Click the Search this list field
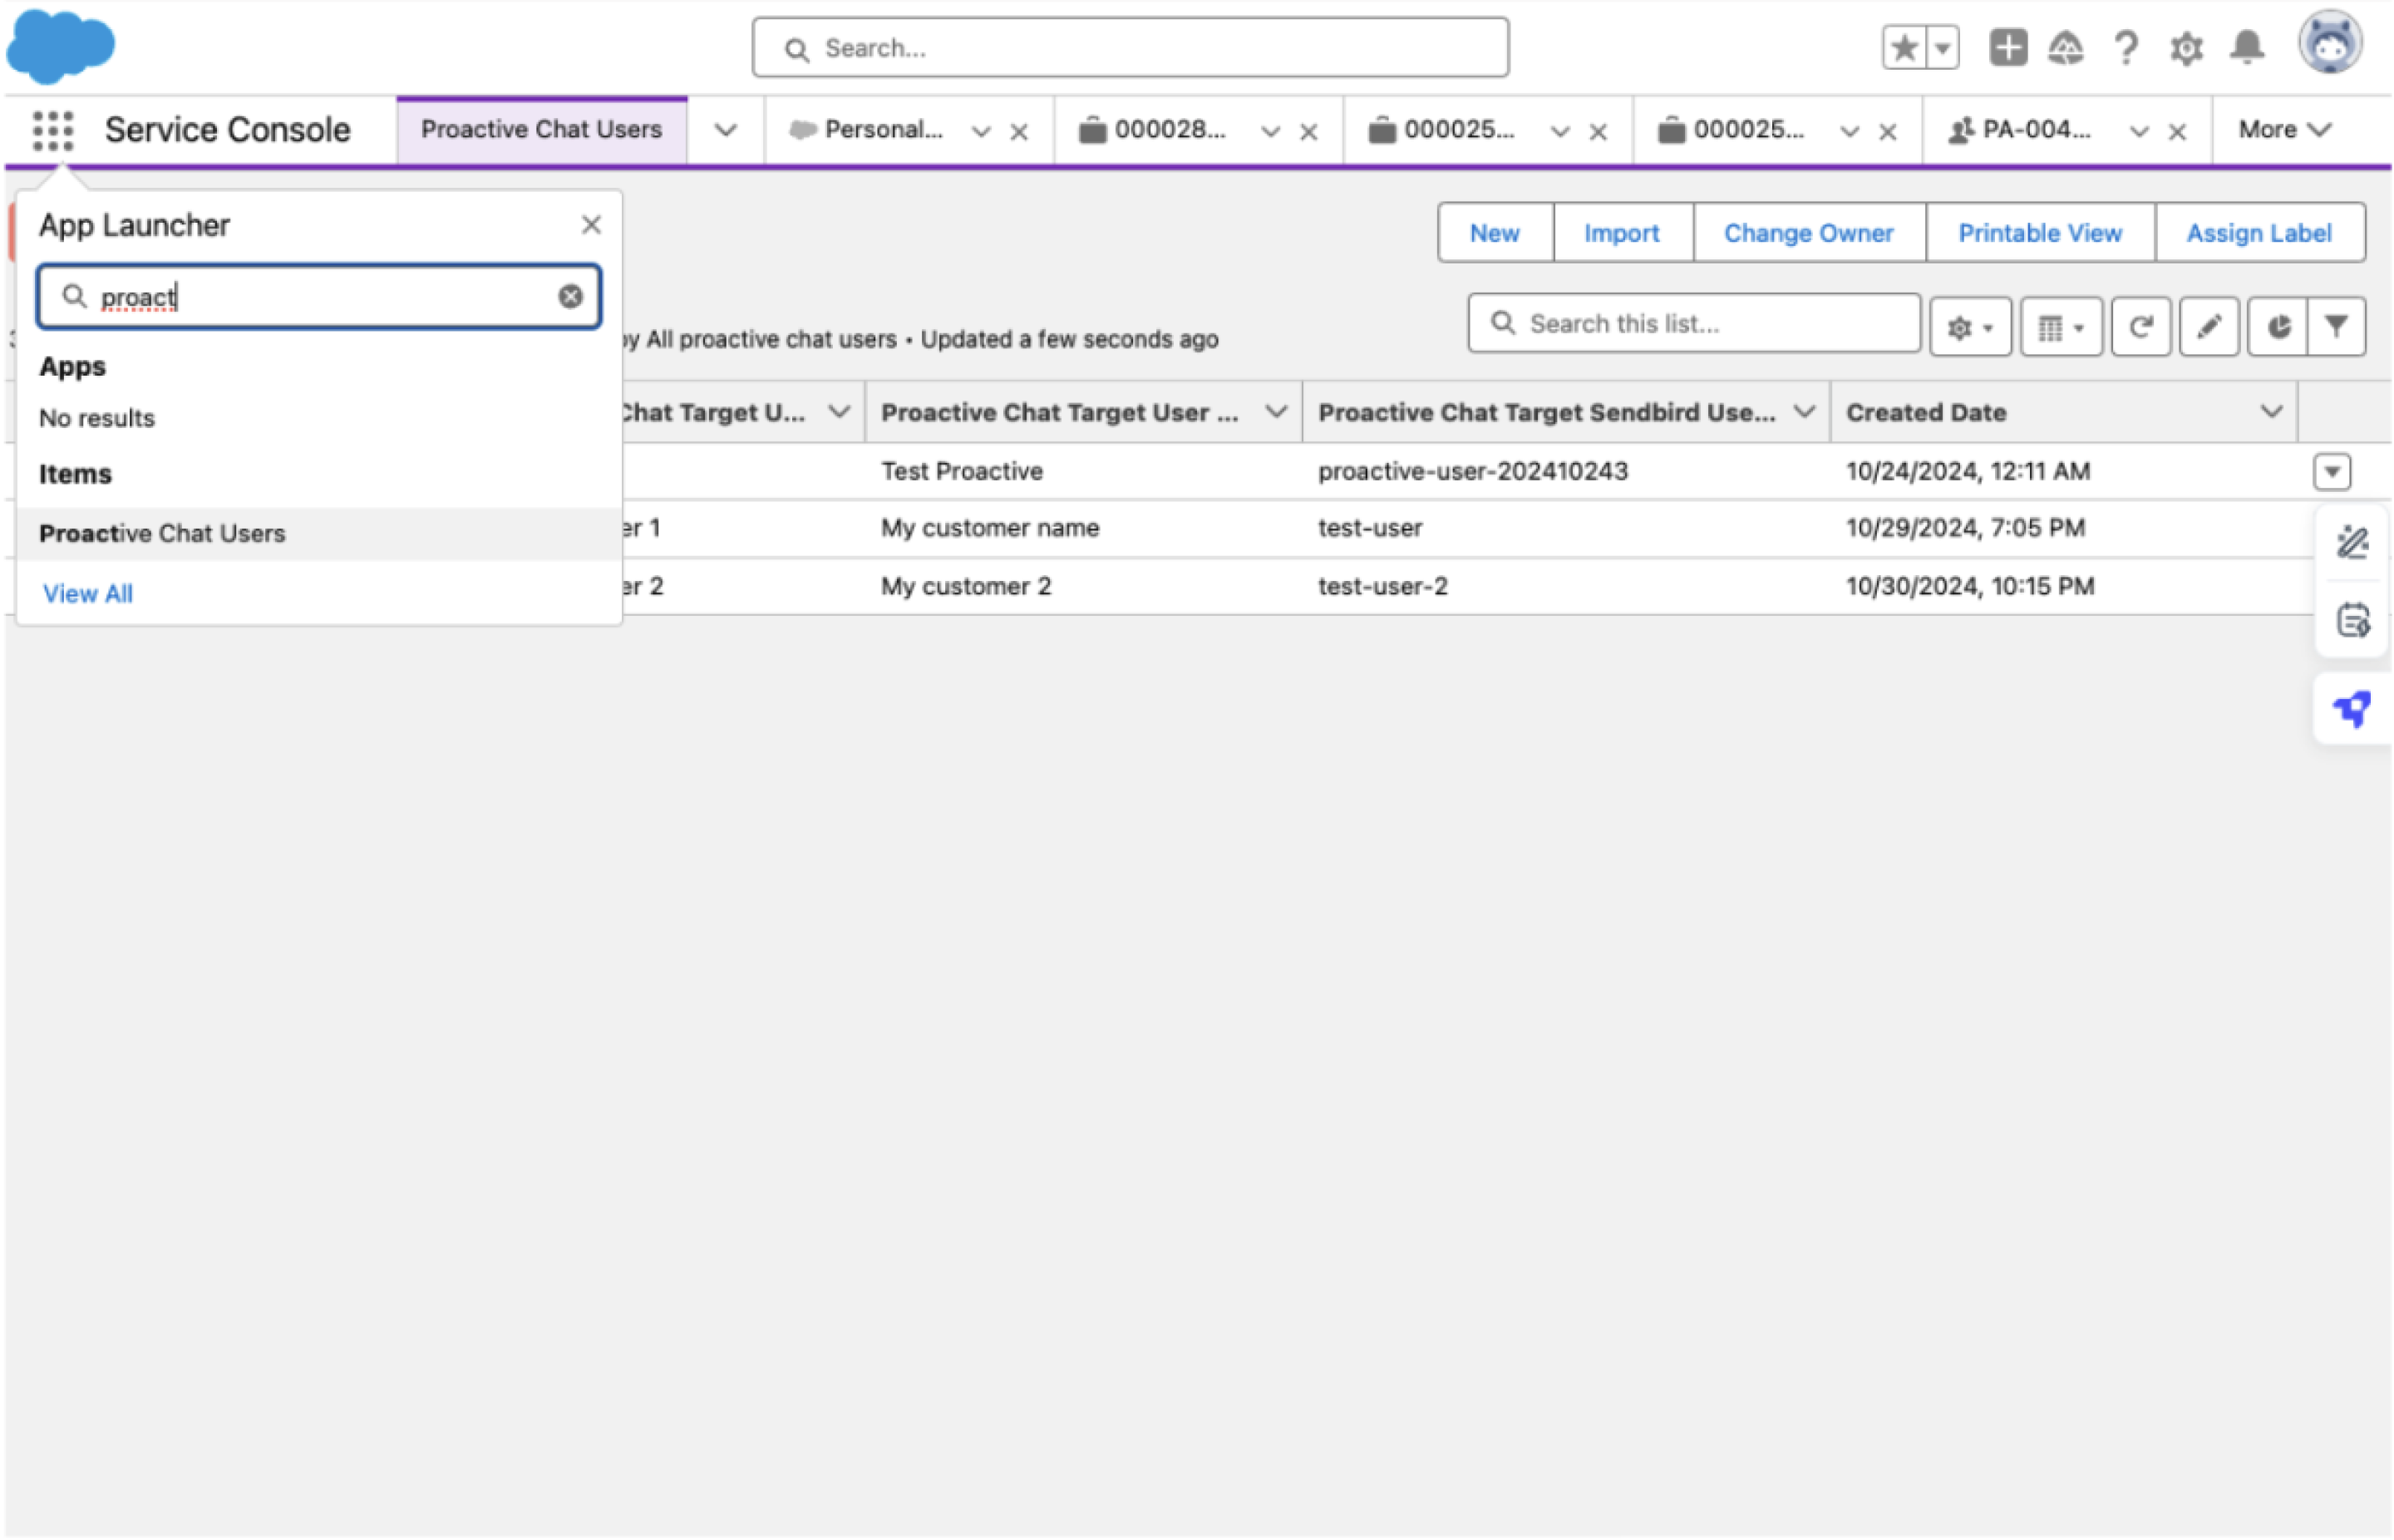Screen dimensions: 2394x1540 1694,324
